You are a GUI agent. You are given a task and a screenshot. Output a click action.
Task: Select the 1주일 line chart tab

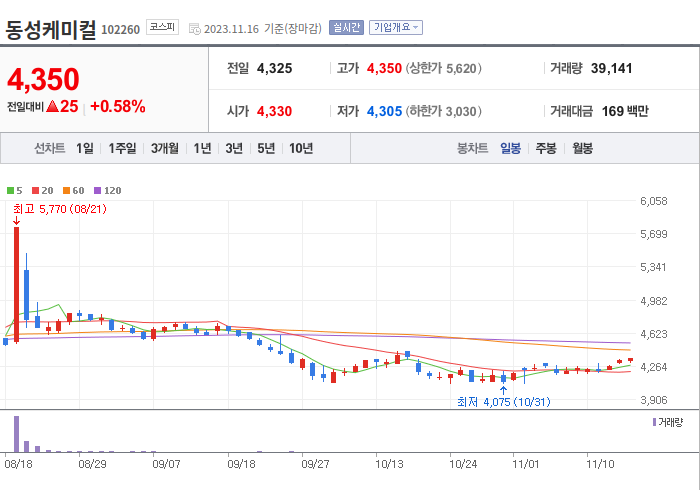[x=122, y=148]
